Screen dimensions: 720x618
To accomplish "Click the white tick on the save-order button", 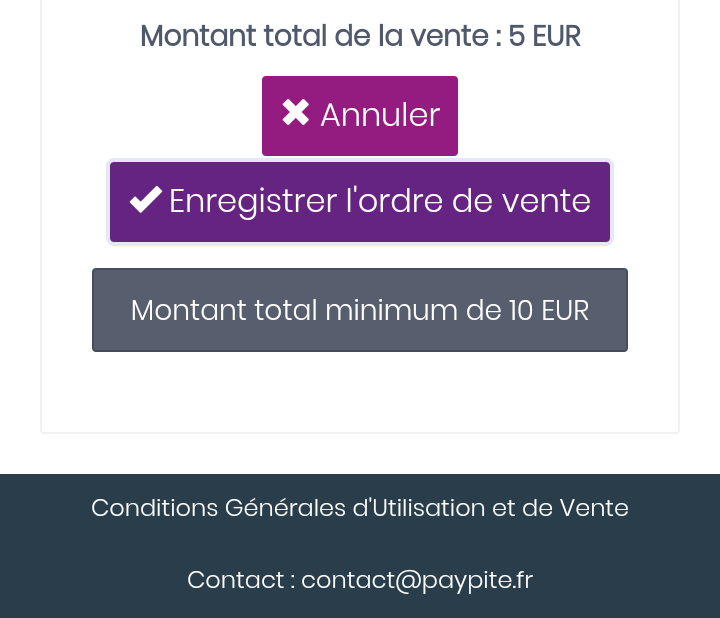I will click(x=146, y=200).
